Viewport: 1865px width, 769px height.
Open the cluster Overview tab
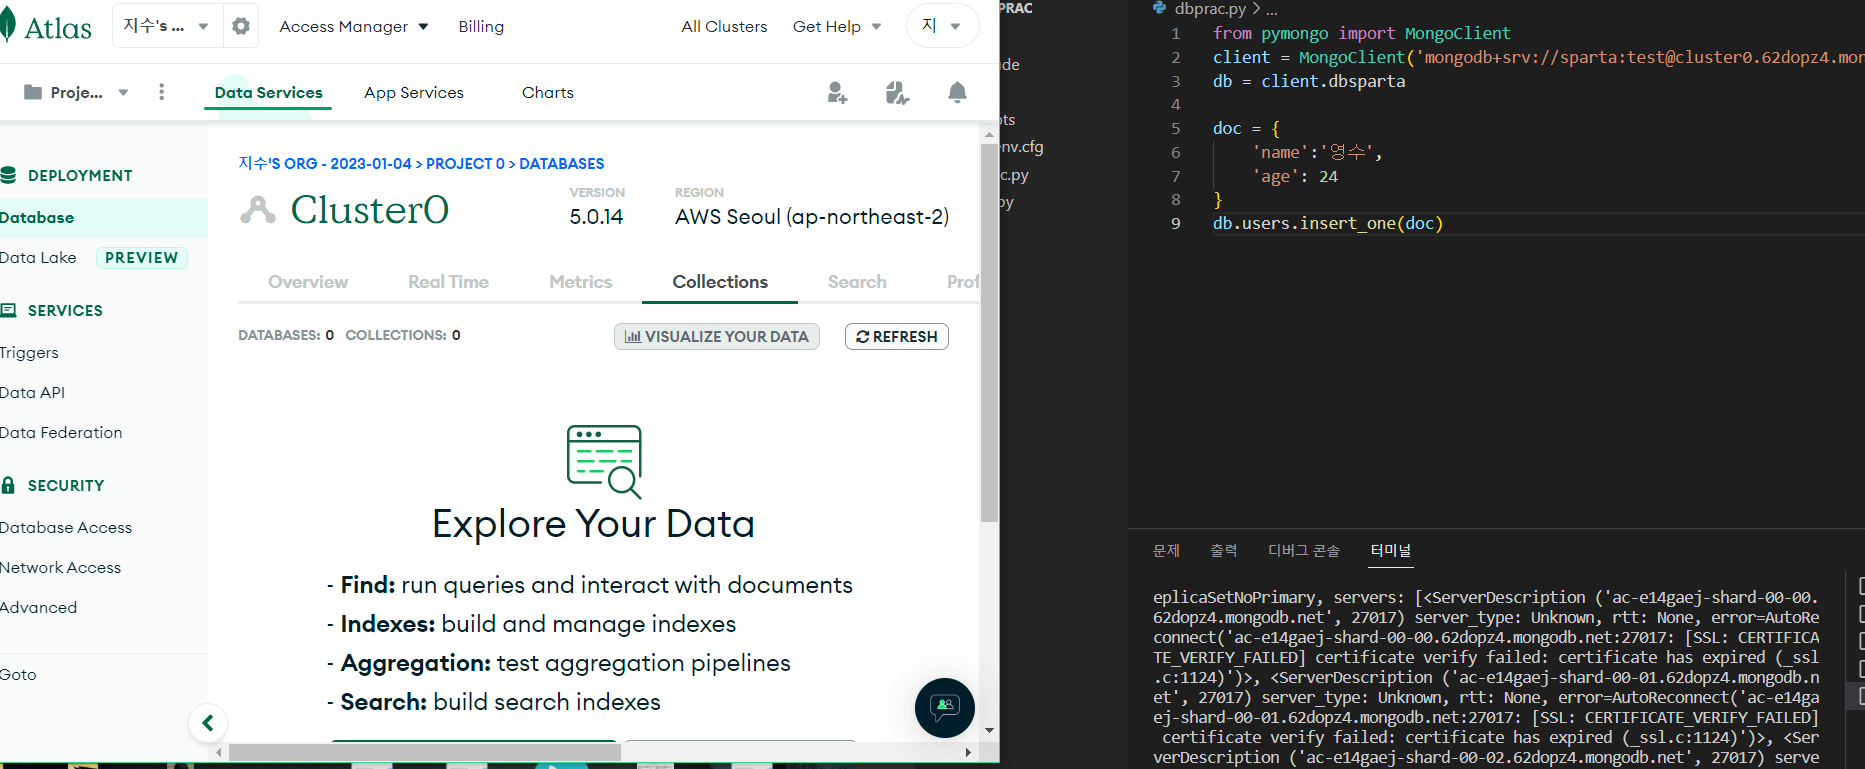[308, 282]
